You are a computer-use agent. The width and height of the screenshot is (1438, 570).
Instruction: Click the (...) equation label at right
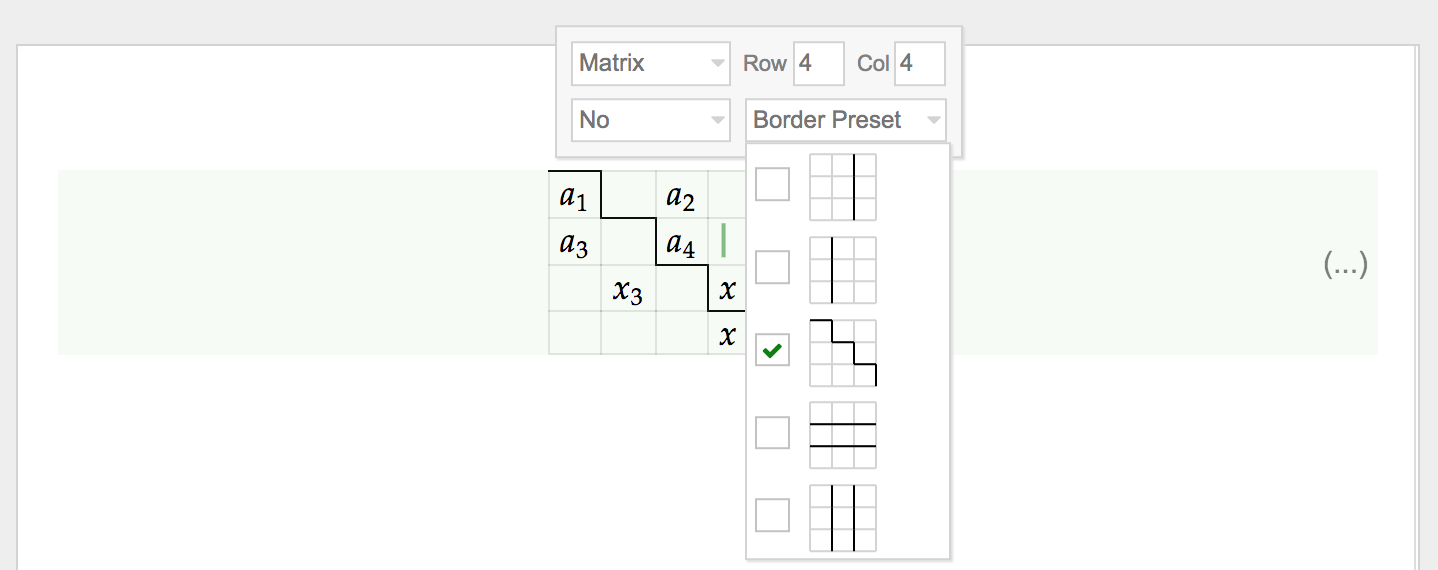click(x=1345, y=264)
